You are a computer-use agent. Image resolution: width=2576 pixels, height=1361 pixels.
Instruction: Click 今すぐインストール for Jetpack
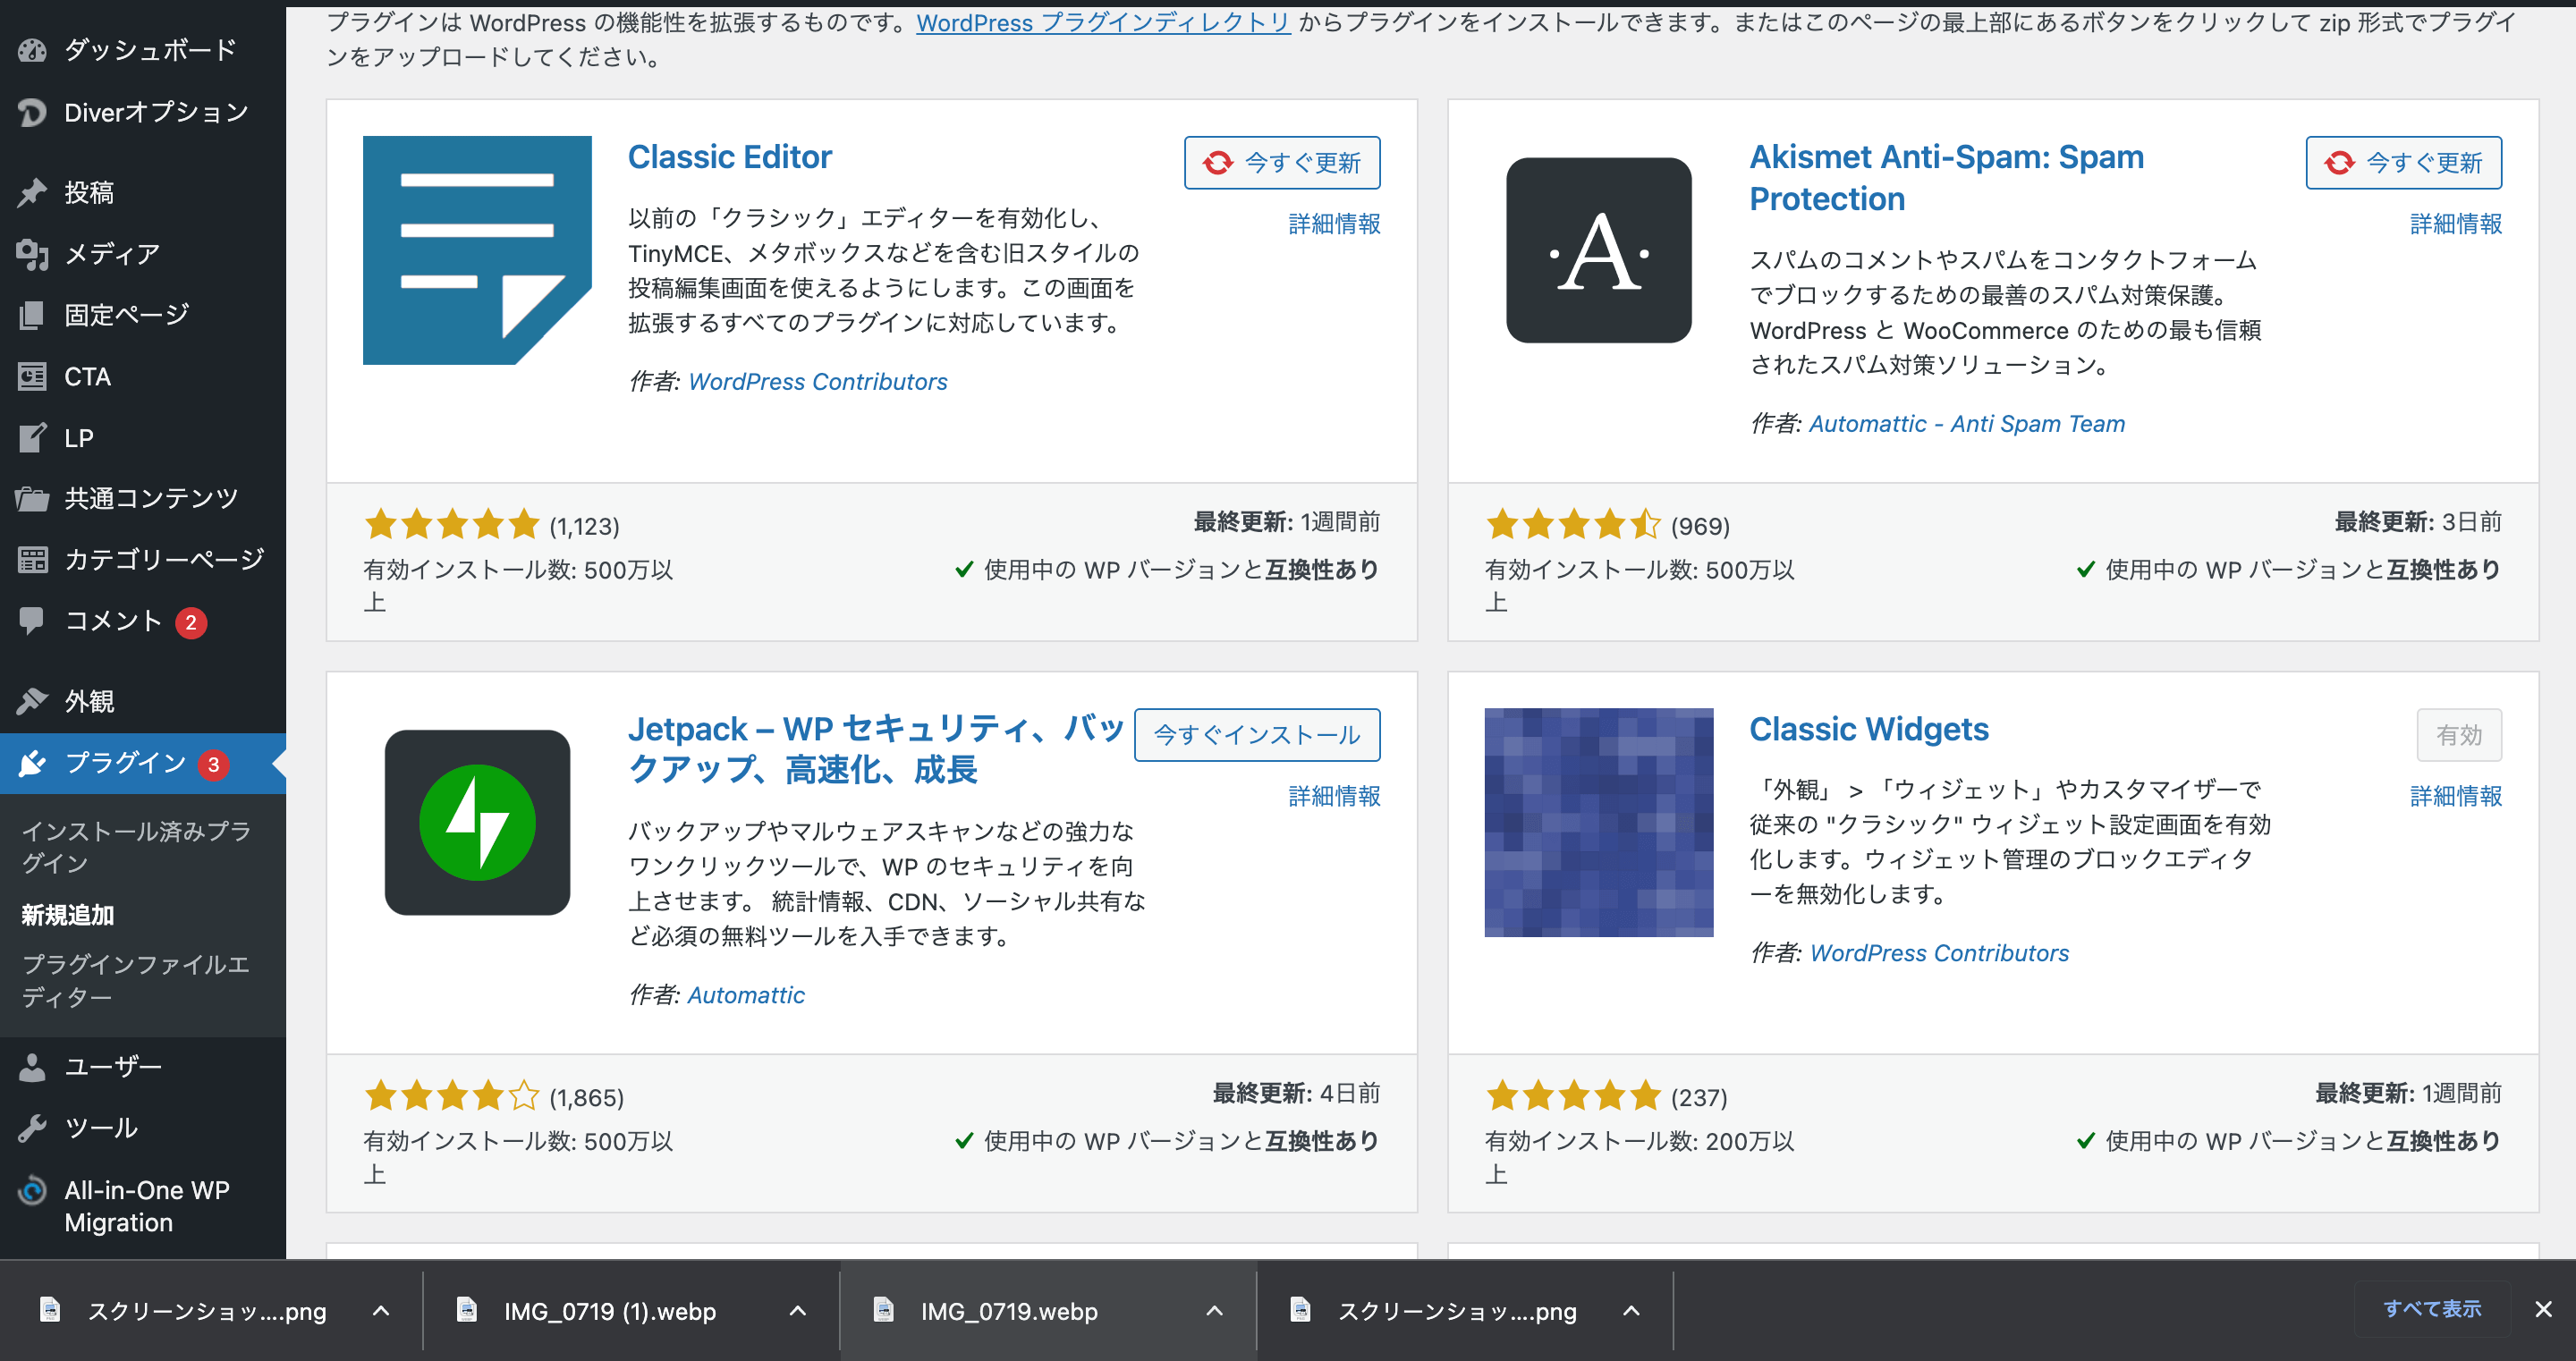point(1257,735)
